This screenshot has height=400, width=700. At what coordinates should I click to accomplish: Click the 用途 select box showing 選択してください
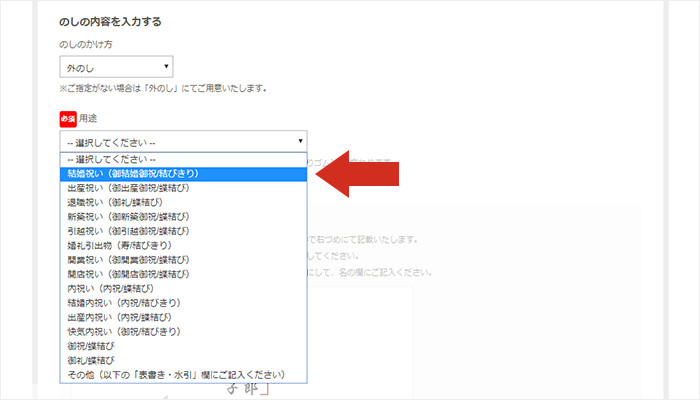(x=183, y=142)
